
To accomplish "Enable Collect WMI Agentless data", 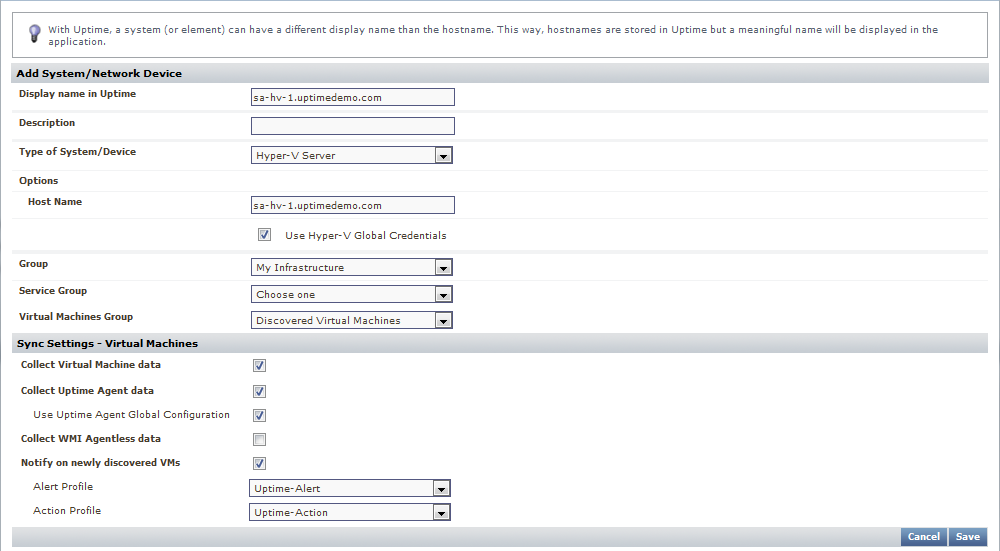I will [260, 440].
